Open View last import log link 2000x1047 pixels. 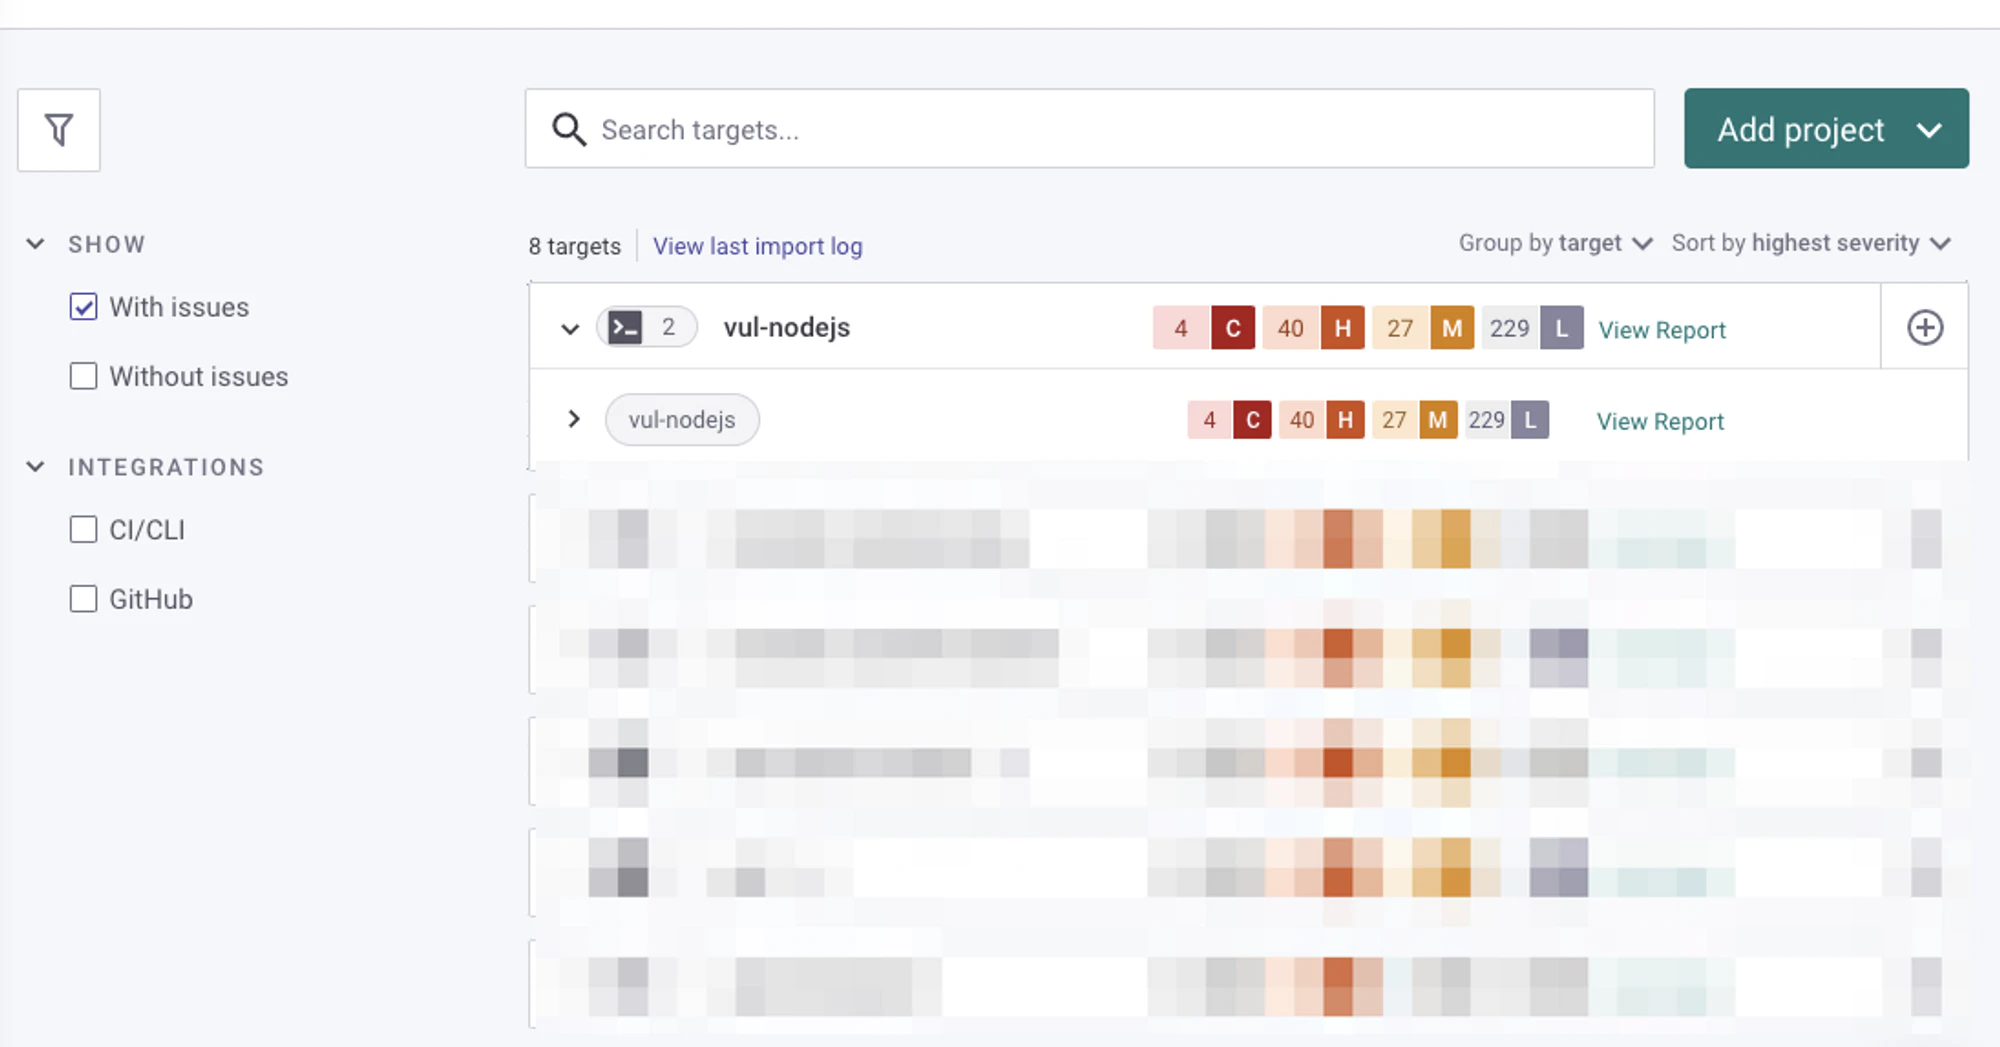(758, 246)
